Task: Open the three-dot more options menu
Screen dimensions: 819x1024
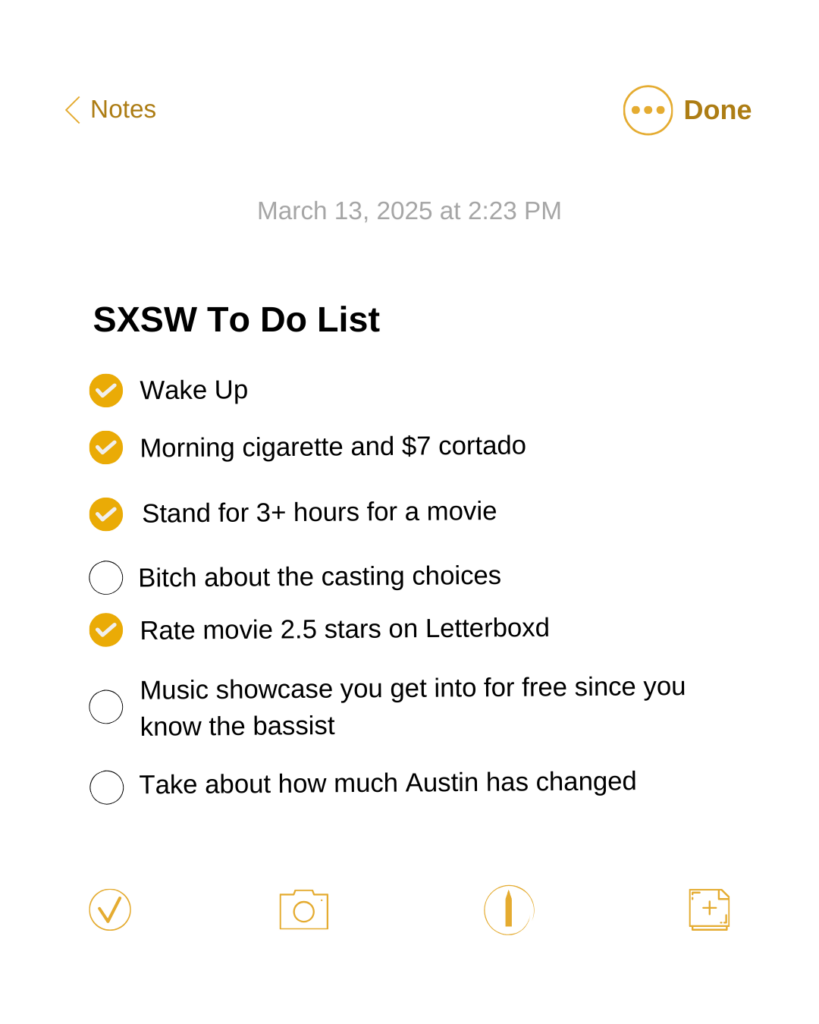Action: (647, 110)
